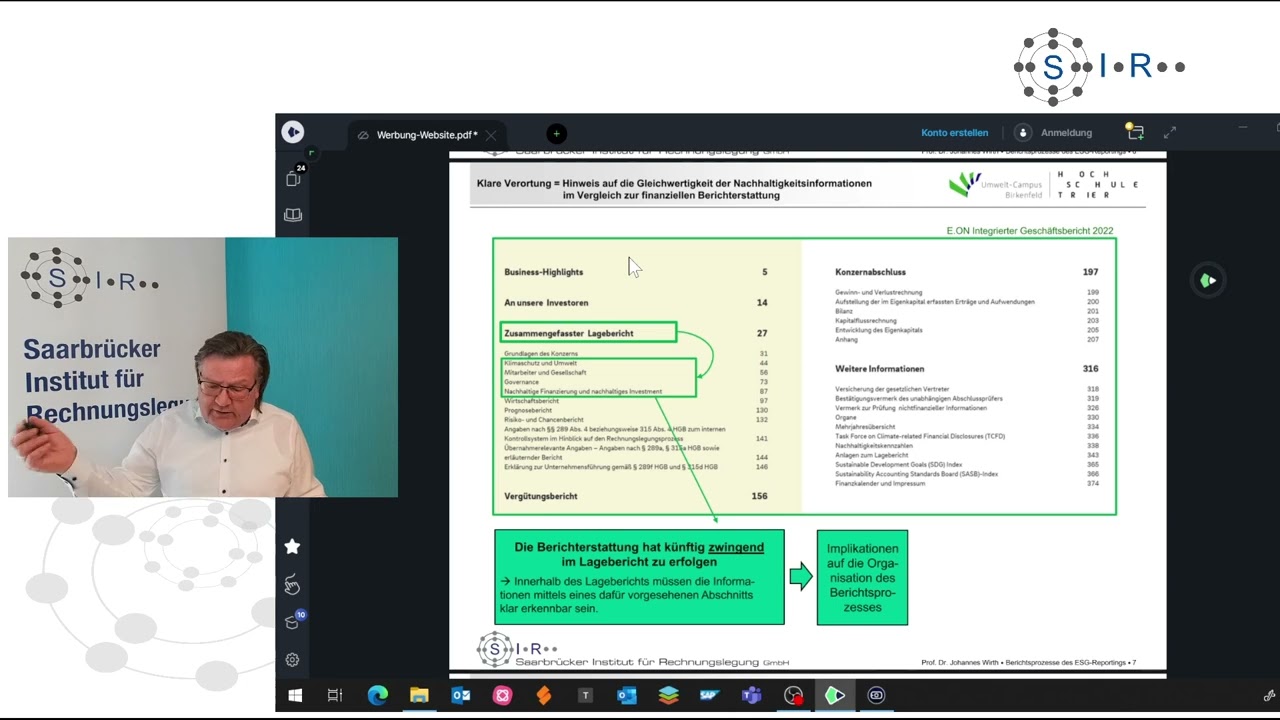Click the Konto erstellen link
Image resolution: width=1280 pixels, height=720 pixels.
954,133
